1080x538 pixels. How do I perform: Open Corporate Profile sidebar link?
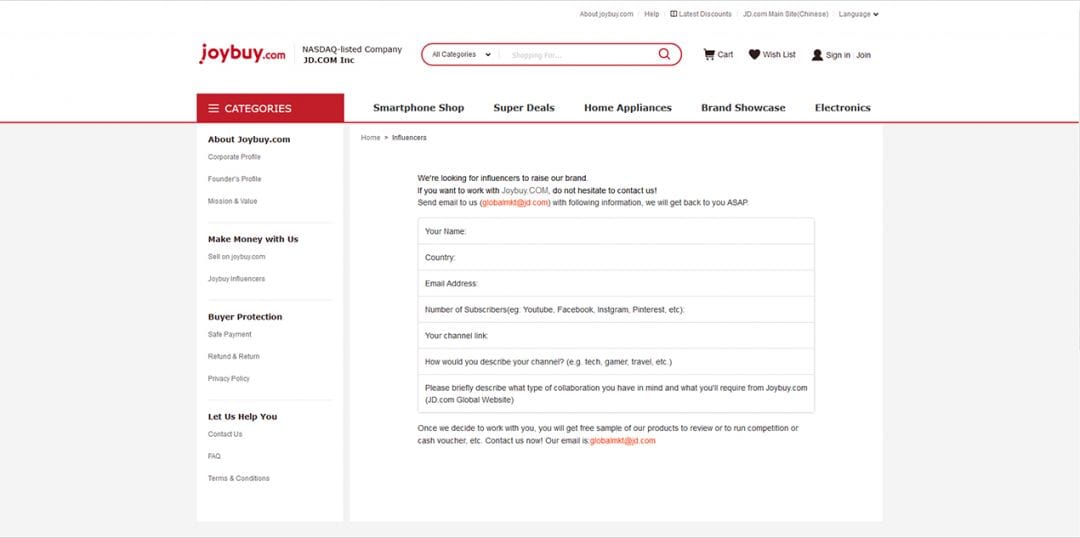(x=234, y=157)
